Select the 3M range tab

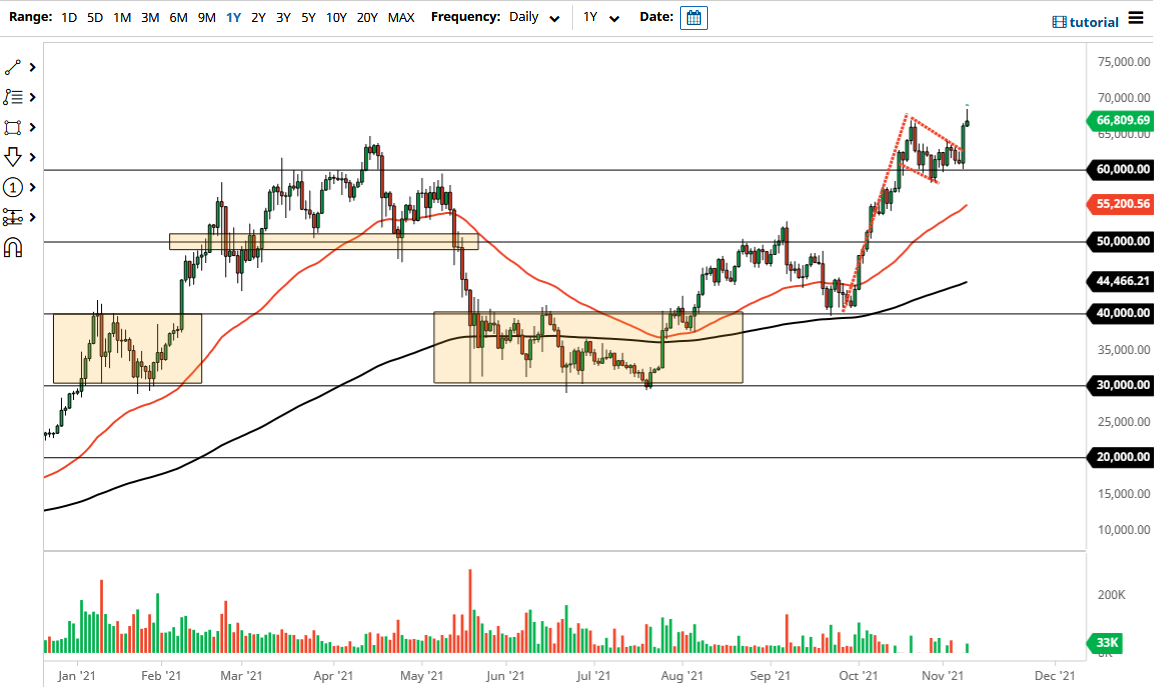click(x=150, y=17)
